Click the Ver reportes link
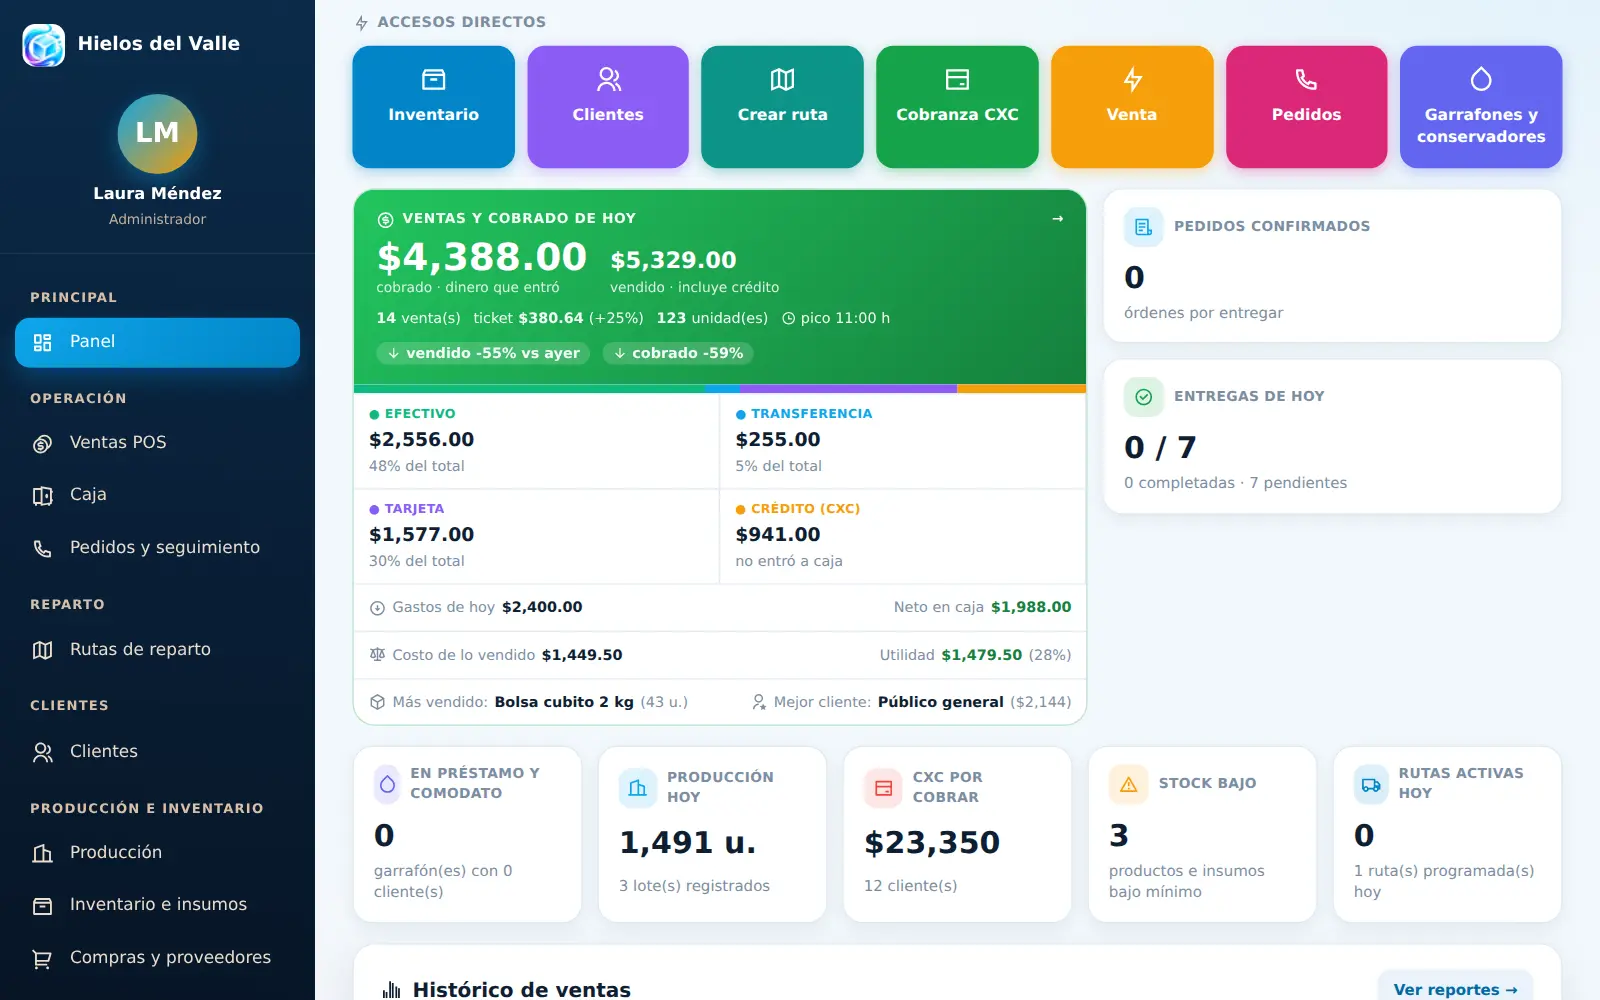The height and width of the screenshot is (1000, 1600). pos(1455,989)
